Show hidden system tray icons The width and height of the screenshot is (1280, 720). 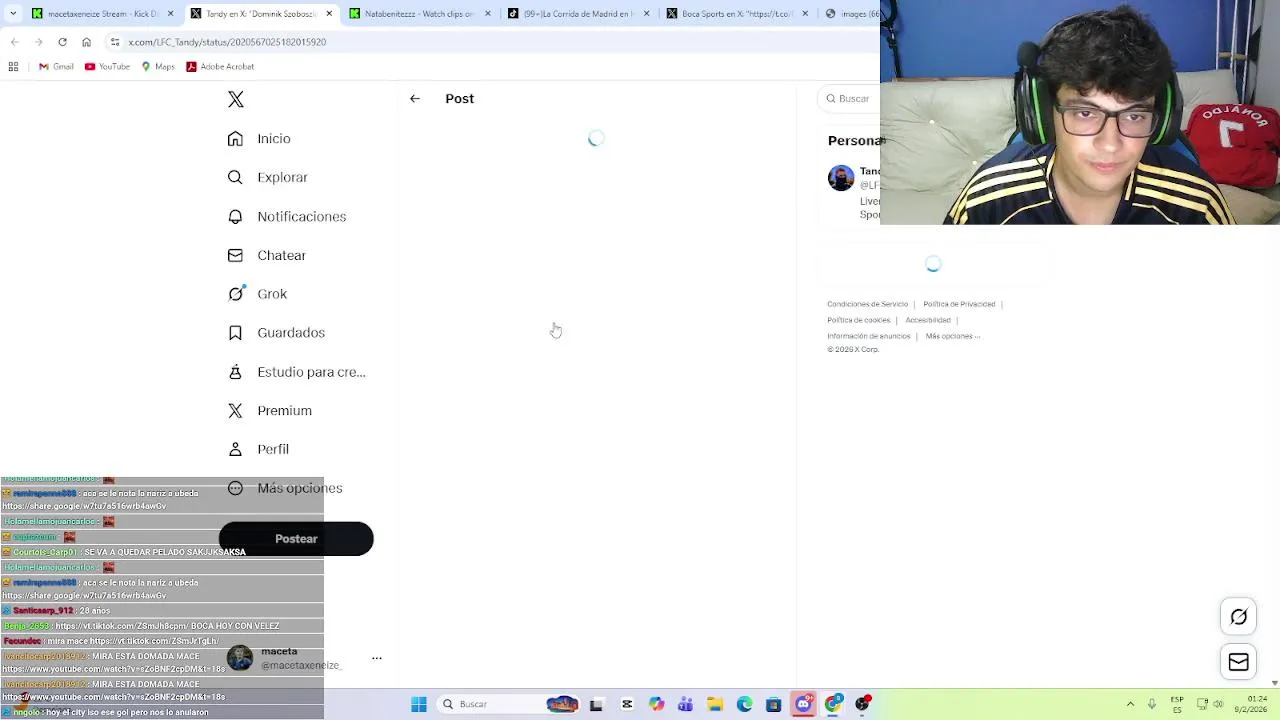point(1130,704)
